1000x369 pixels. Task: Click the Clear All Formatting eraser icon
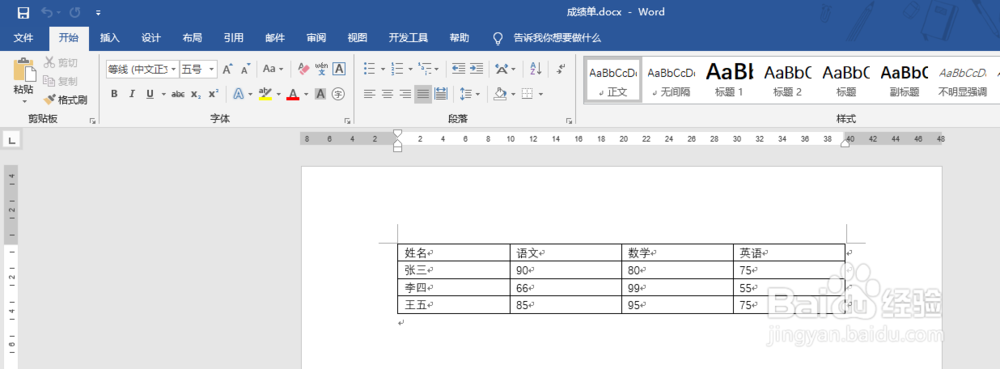pos(303,69)
